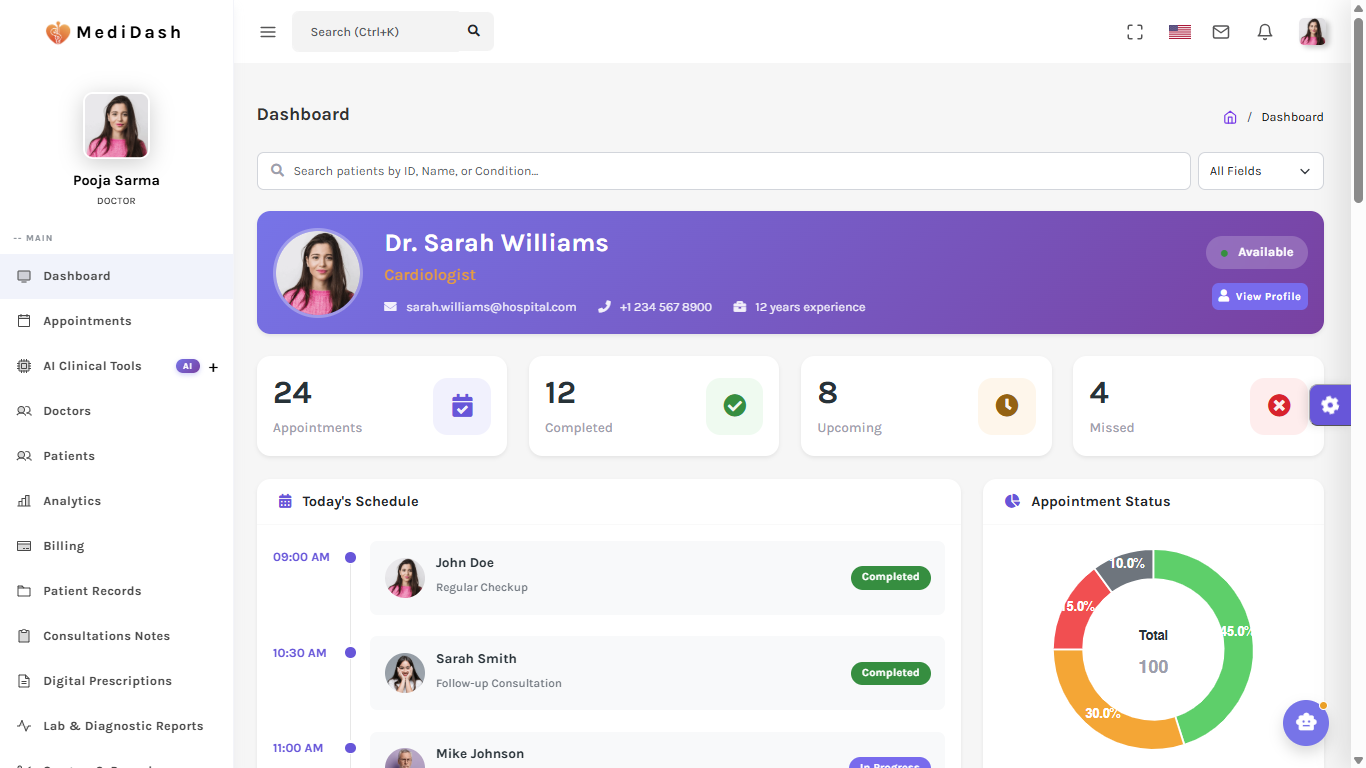Click the Upcoming clock card icon
This screenshot has width=1366, height=768.
click(x=1007, y=406)
